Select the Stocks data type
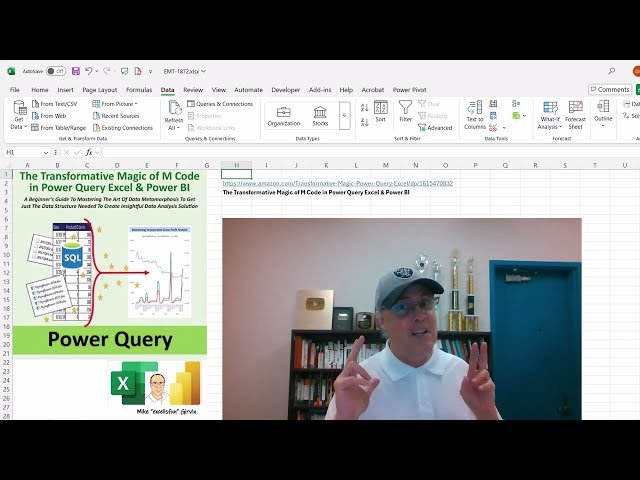 pyautogui.click(x=320, y=116)
